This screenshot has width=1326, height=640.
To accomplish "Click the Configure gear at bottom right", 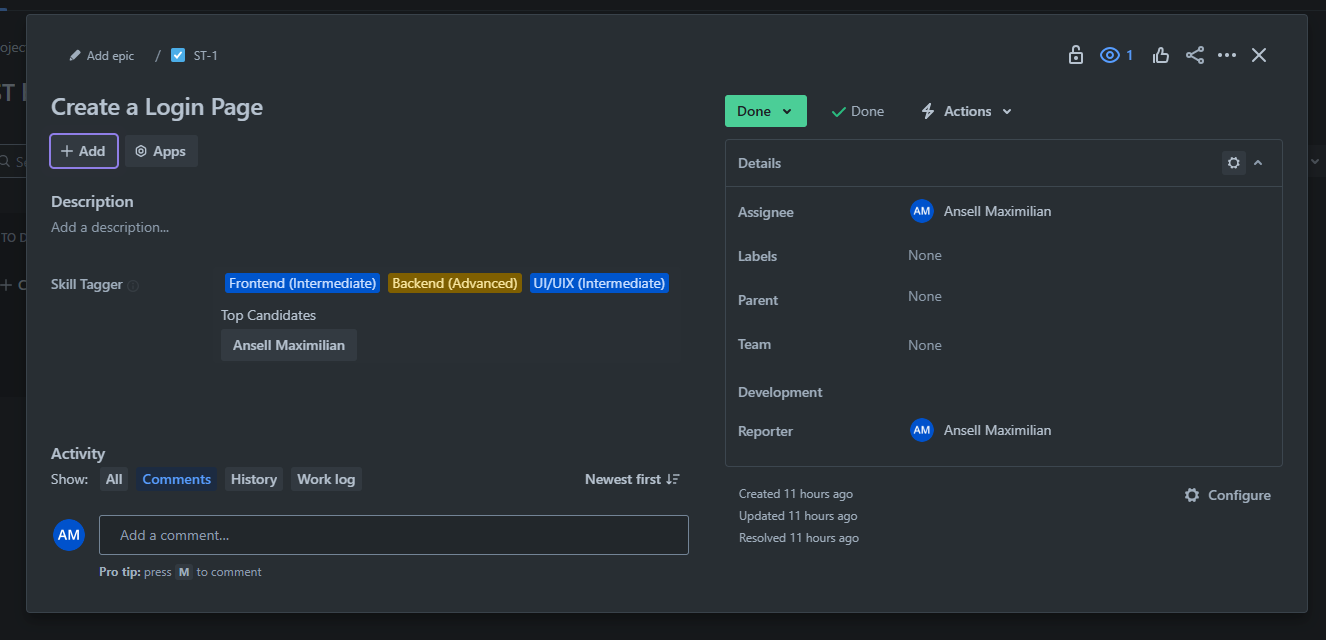I will pyautogui.click(x=1191, y=494).
